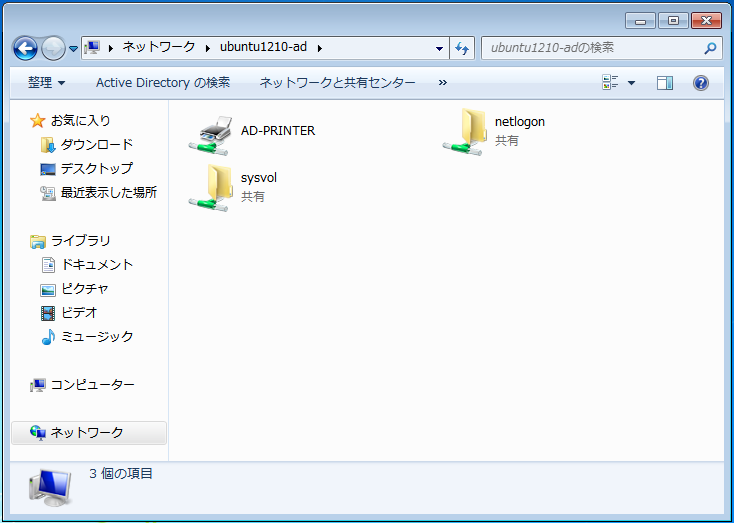
Task: Select お気に入り in navigation pane
Action: point(81,121)
